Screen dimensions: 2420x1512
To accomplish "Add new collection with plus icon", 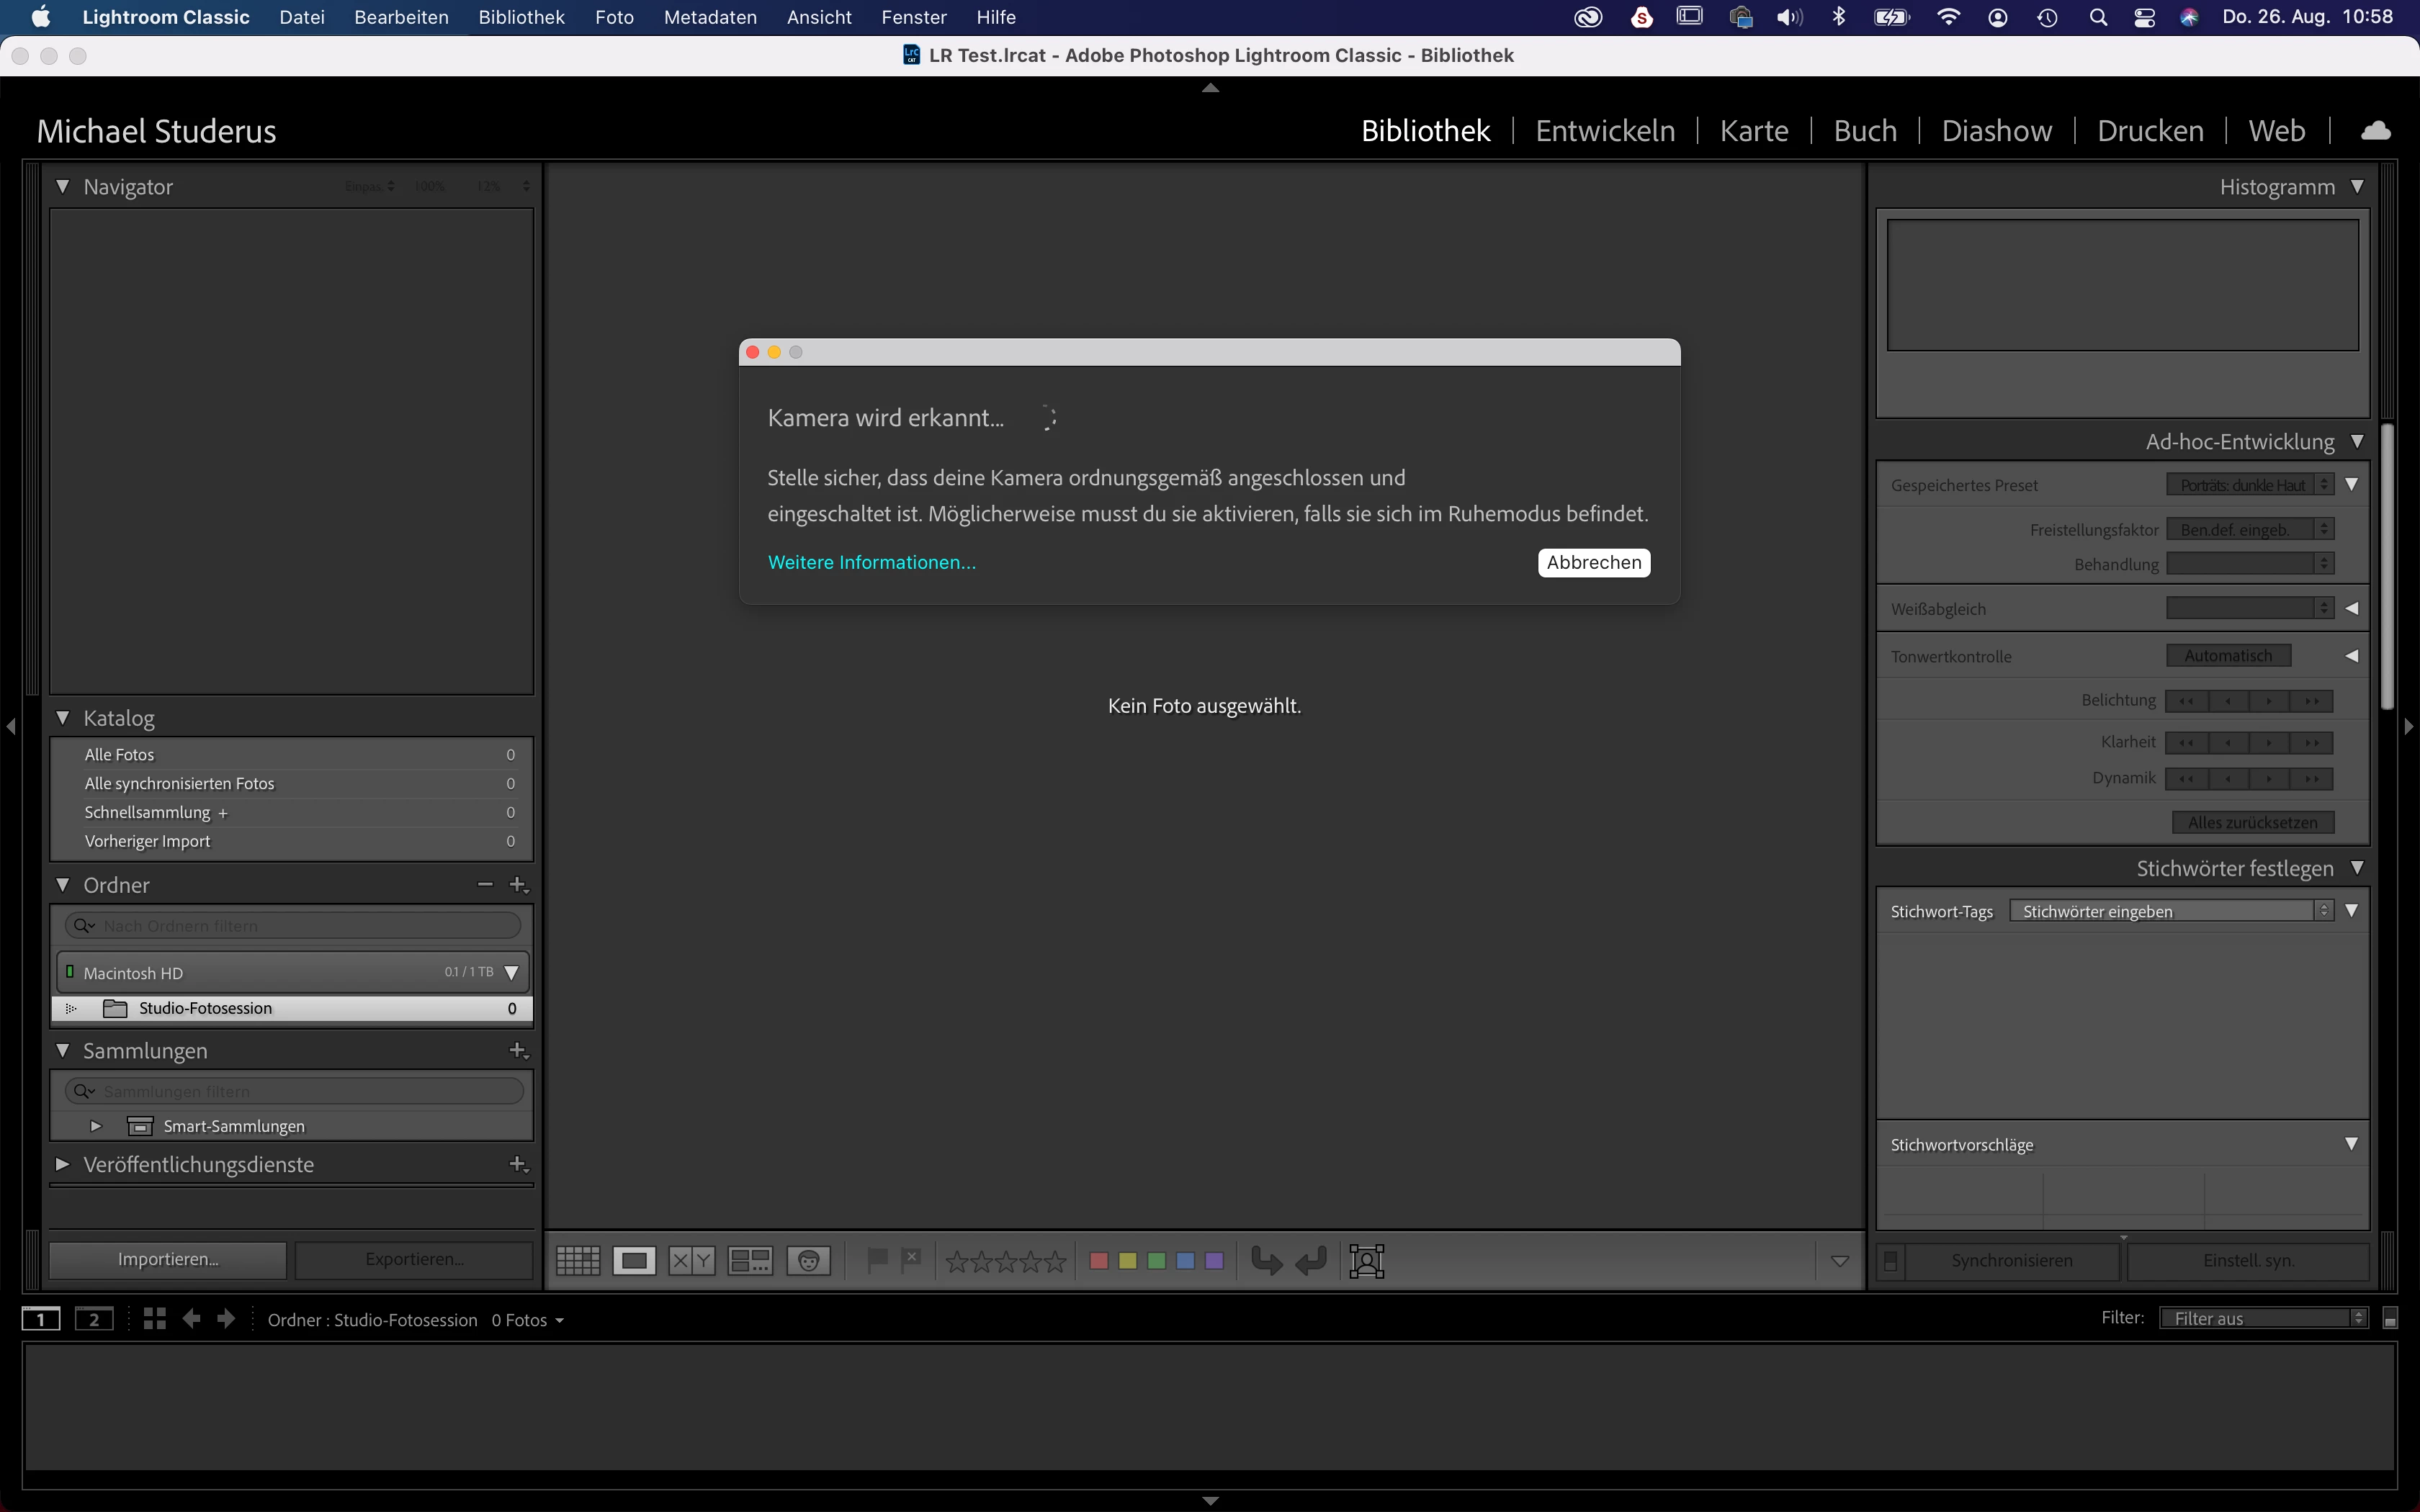I will pyautogui.click(x=518, y=1050).
